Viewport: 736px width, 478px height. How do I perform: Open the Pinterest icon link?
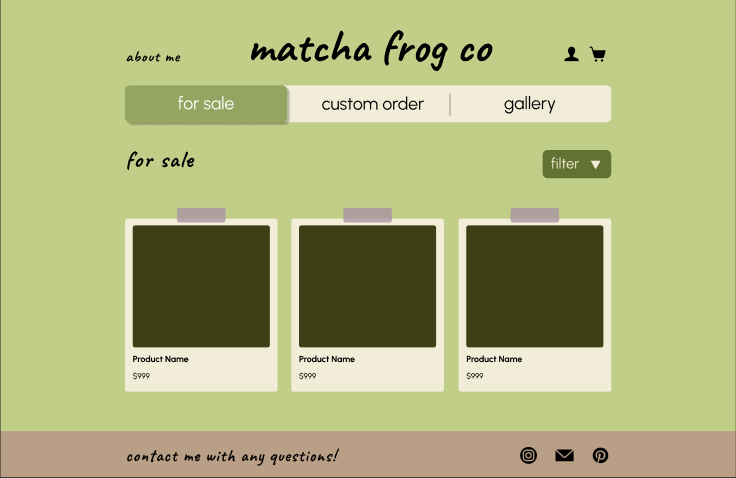(600, 456)
